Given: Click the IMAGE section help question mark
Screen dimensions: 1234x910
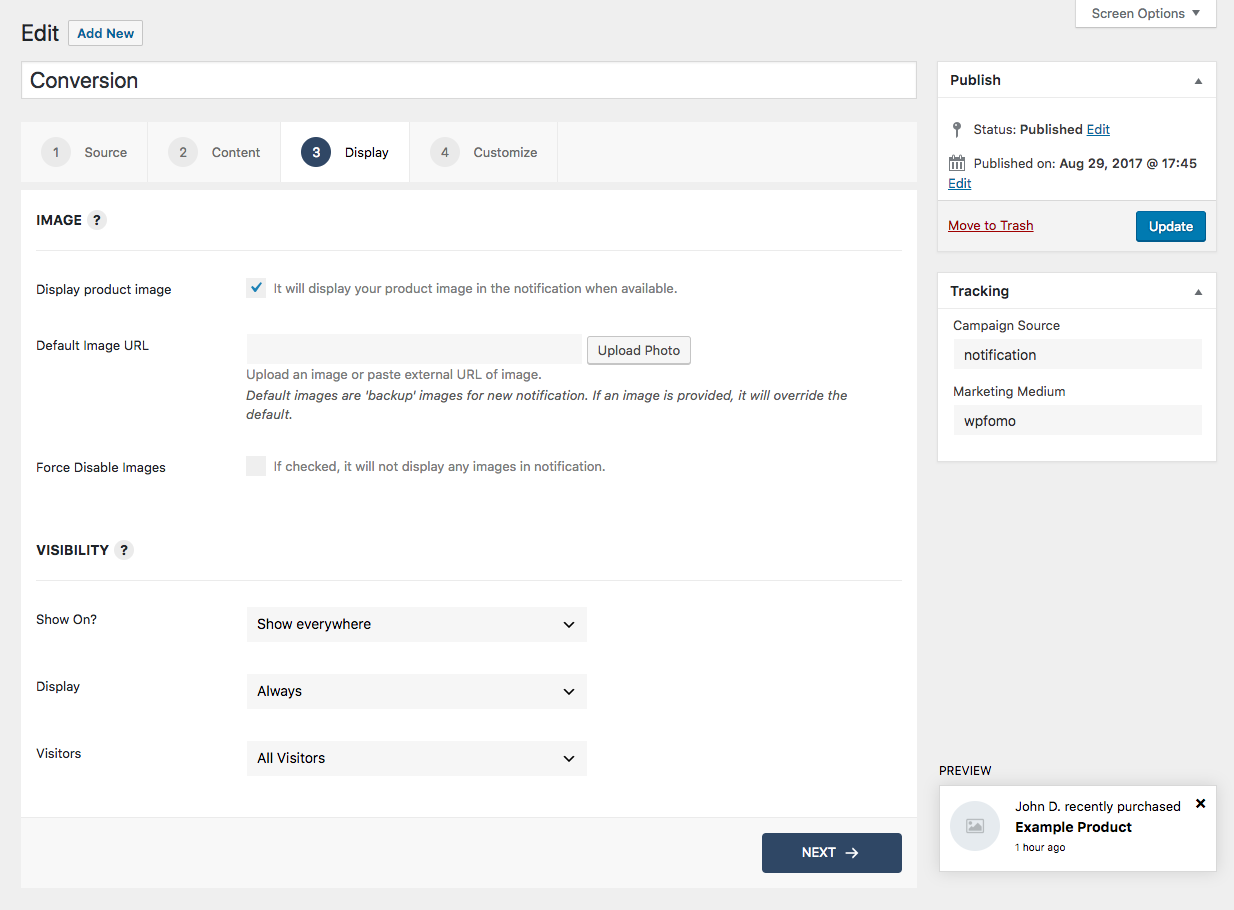Looking at the screenshot, I should 96,220.
